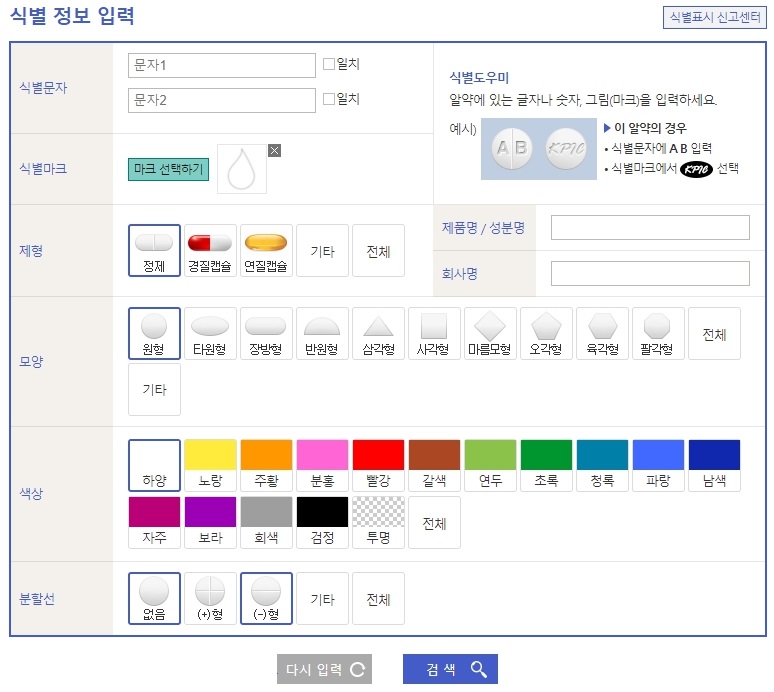Click 다시 입력 reset button
The width and height of the screenshot is (774, 692).
click(x=324, y=669)
